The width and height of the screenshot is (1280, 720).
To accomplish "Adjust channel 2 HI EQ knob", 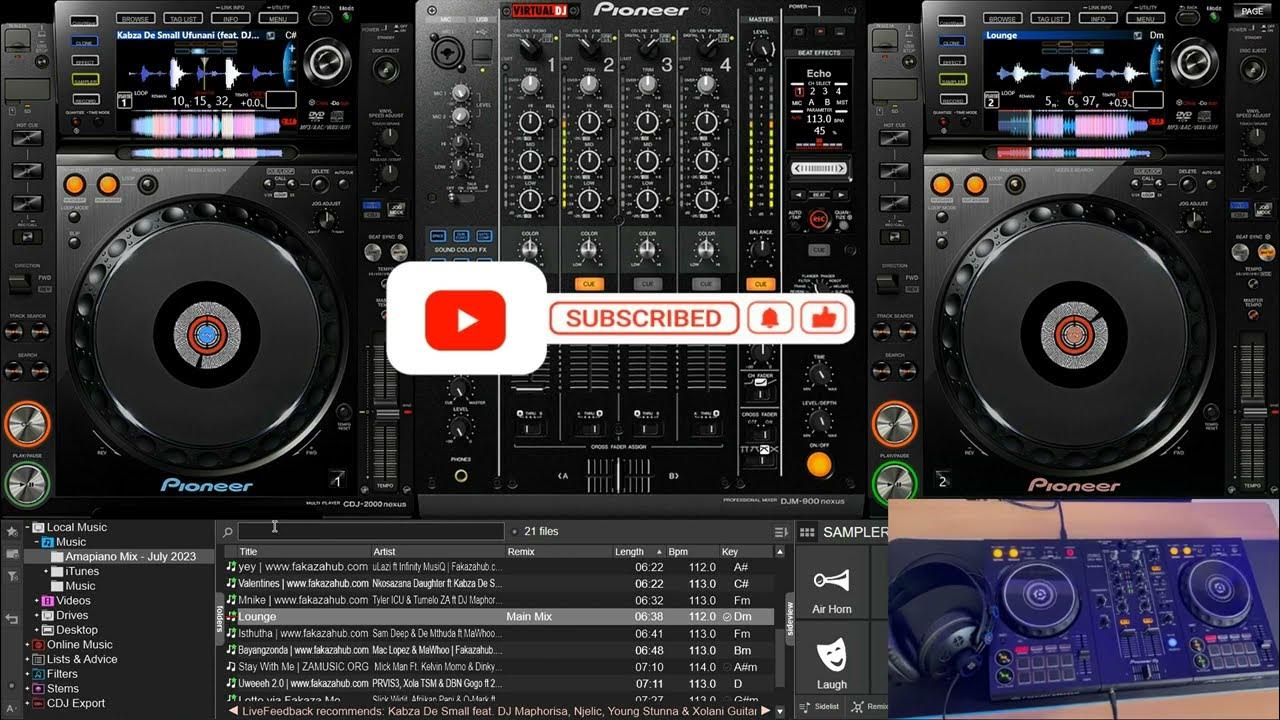I will 589,122.
